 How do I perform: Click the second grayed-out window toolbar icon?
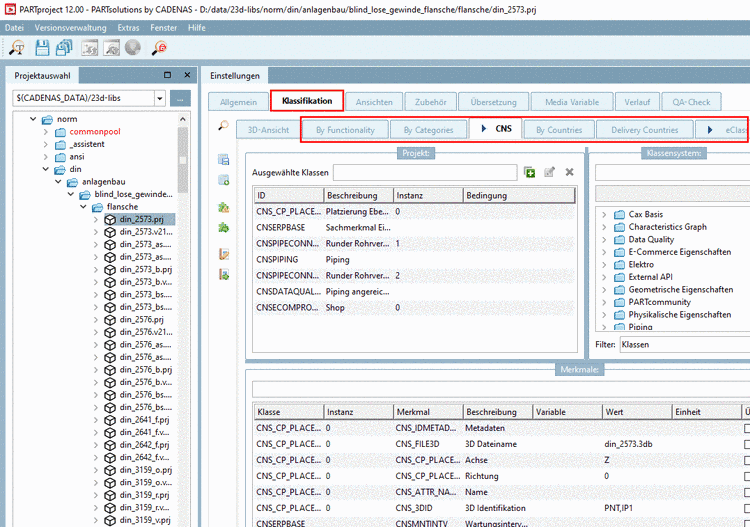(111, 48)
